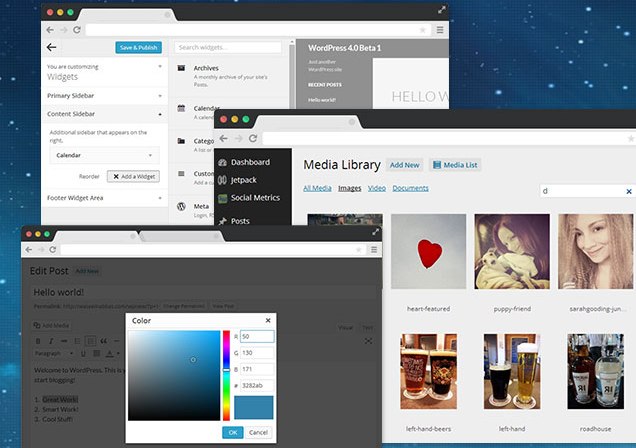This screenshot has height=448, width=636.
Task: Toggle Strikethrough in the editor toolbar
Action: pos(64,341)
